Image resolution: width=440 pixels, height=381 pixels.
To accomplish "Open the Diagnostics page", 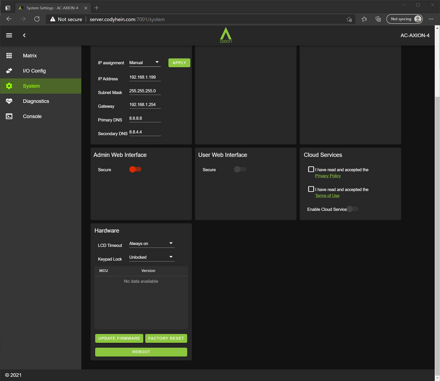I will [x=41, y=101].
